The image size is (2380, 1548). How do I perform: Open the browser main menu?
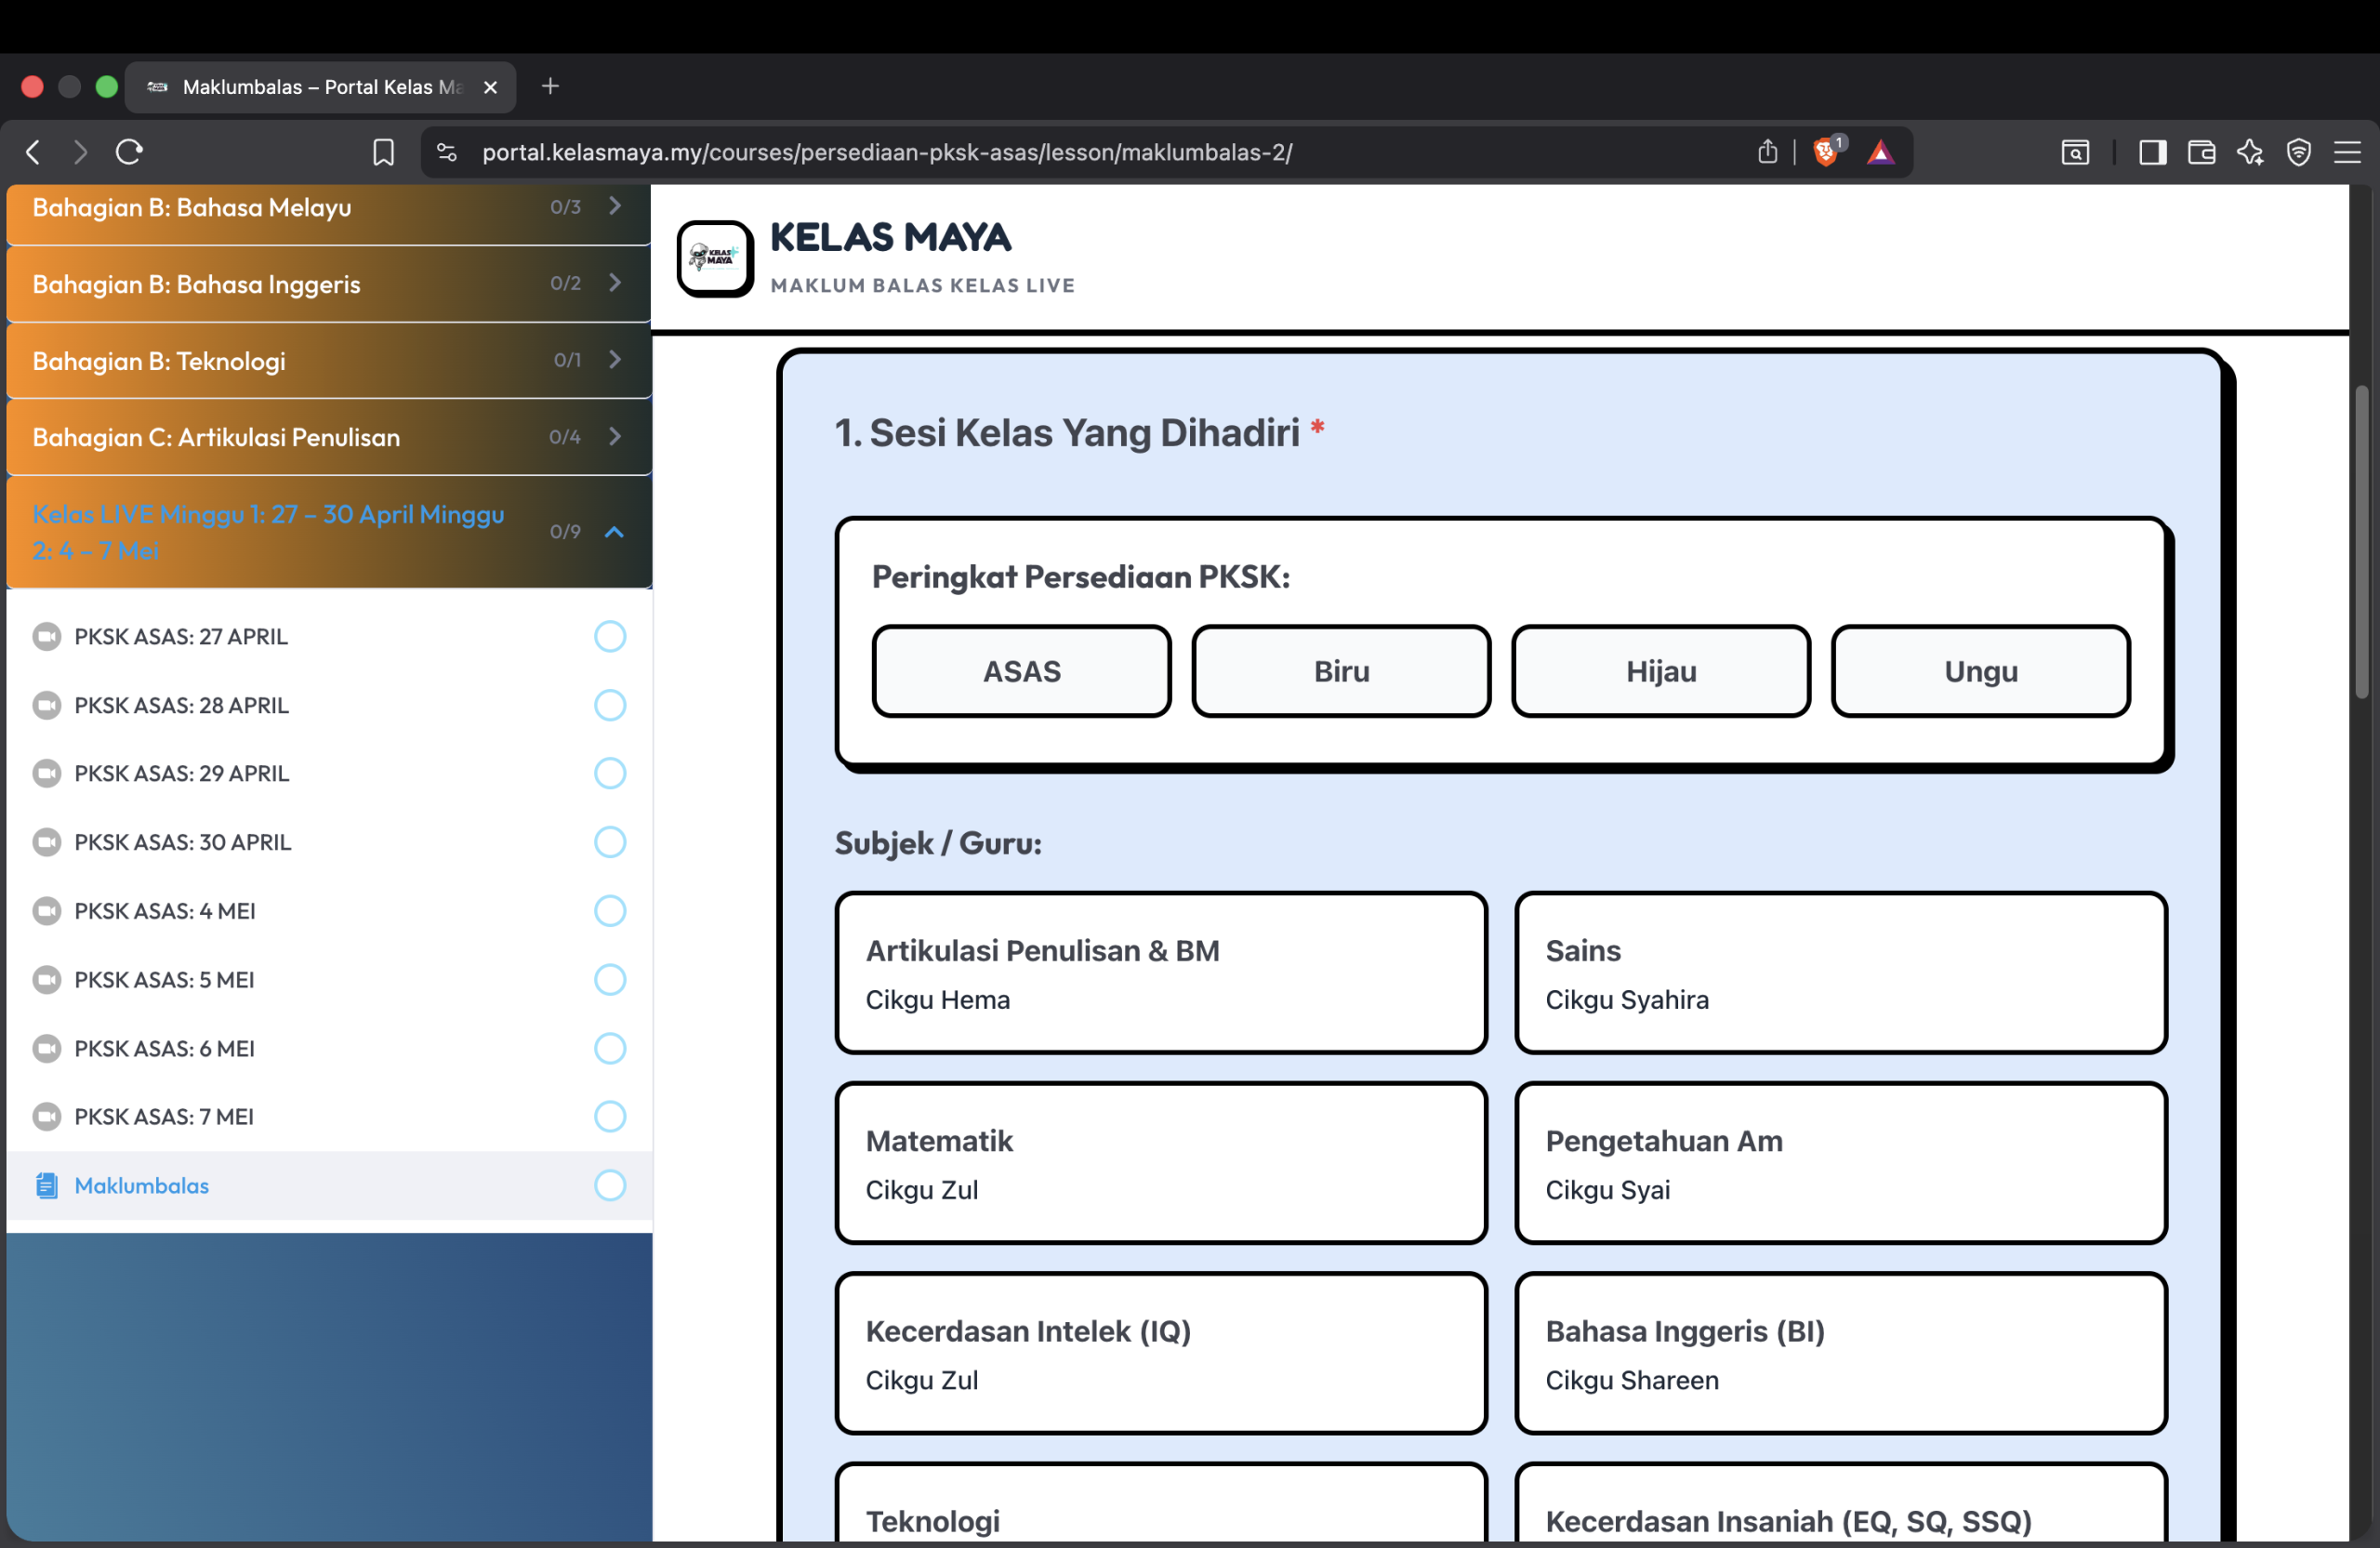point(2347,152)
